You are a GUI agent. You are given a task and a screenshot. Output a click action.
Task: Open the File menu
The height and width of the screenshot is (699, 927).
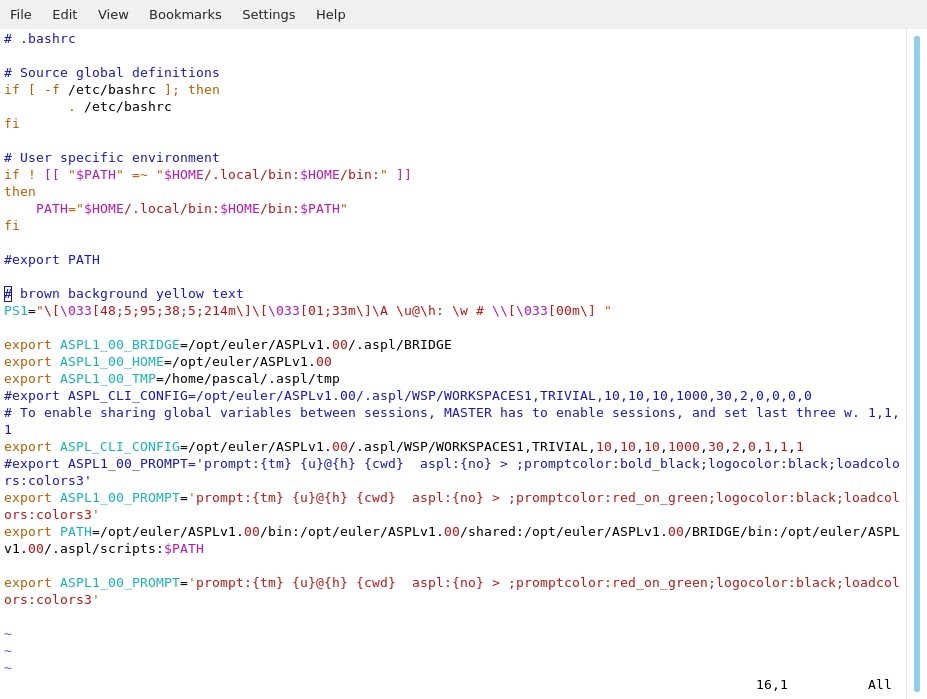click(21, 14)
